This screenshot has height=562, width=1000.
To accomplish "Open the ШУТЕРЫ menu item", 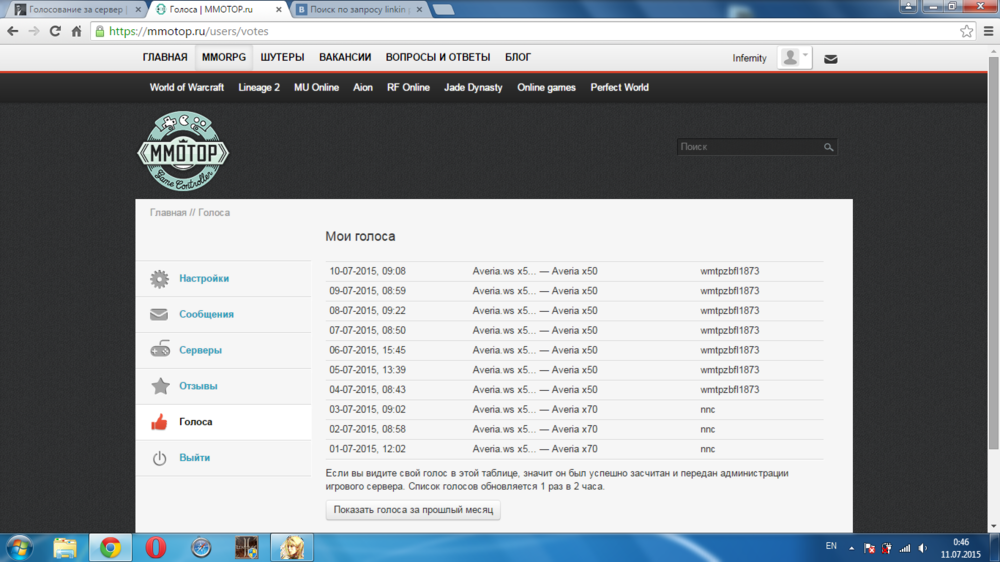I will coord(282,58).
